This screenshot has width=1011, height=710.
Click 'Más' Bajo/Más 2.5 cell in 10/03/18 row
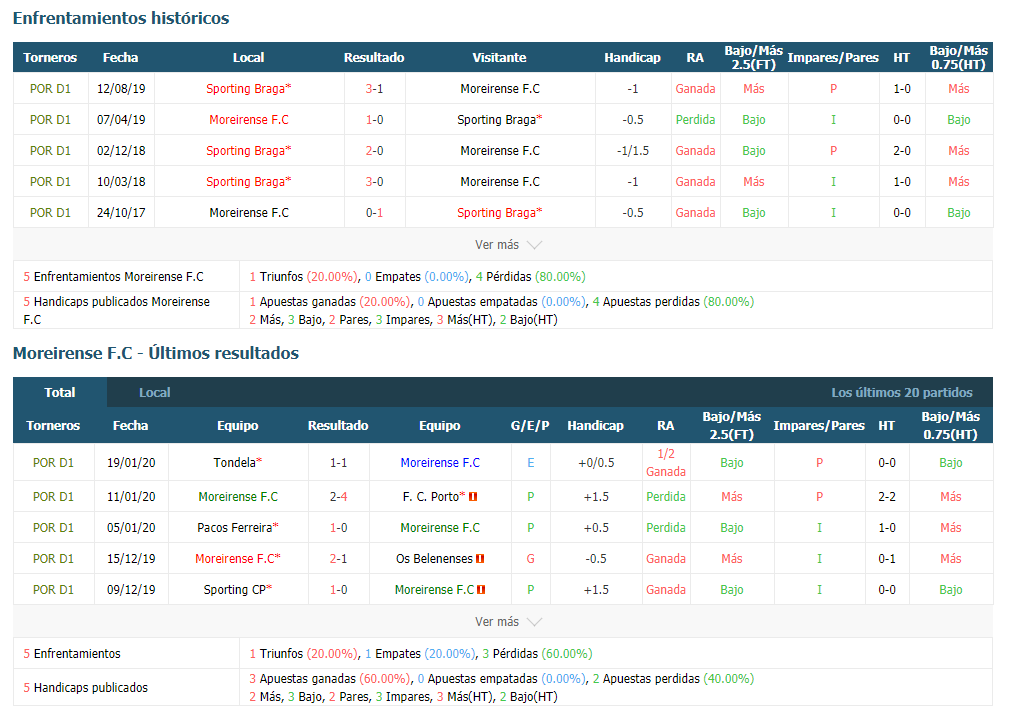pos(754,182)
